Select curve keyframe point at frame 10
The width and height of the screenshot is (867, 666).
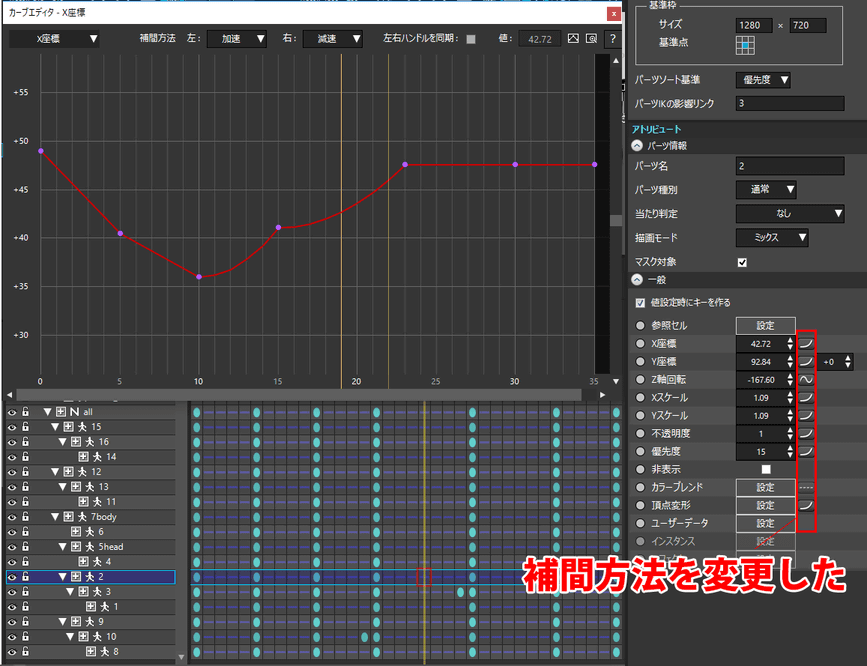click(199, 277)
